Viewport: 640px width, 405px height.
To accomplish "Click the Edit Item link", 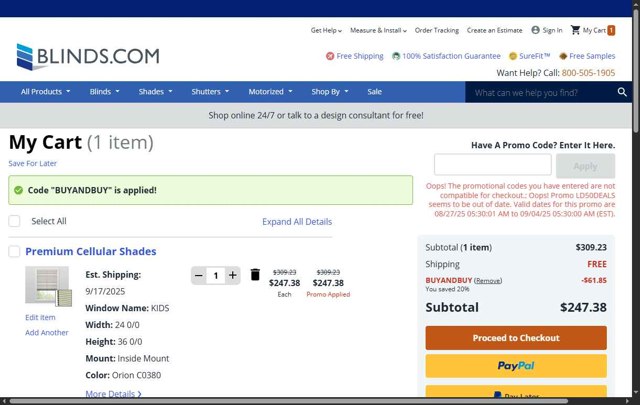I will pyautogui.click(x=40, y=317).
